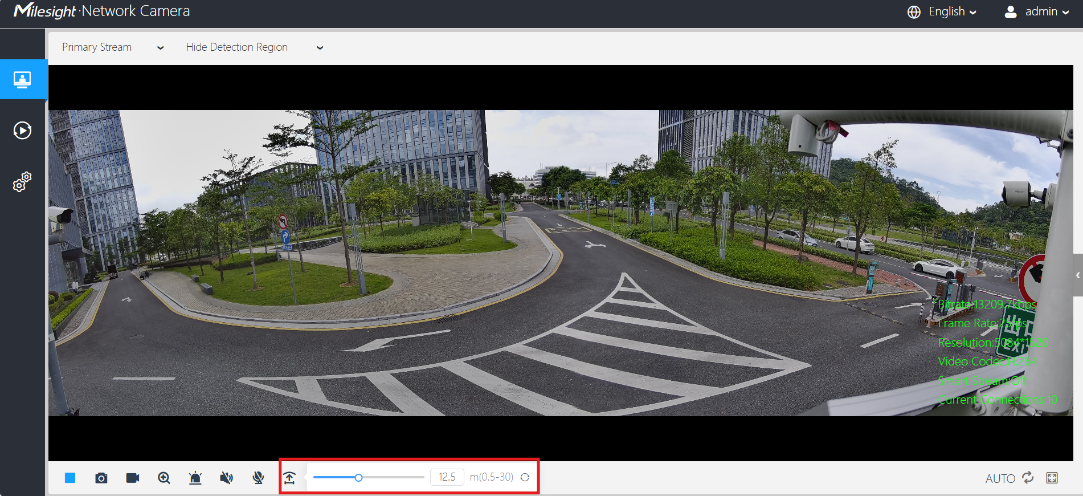Open the Playback sidebar section
Image resolution: width=1083 pixels, height=496 pixels.
[23, 130]
